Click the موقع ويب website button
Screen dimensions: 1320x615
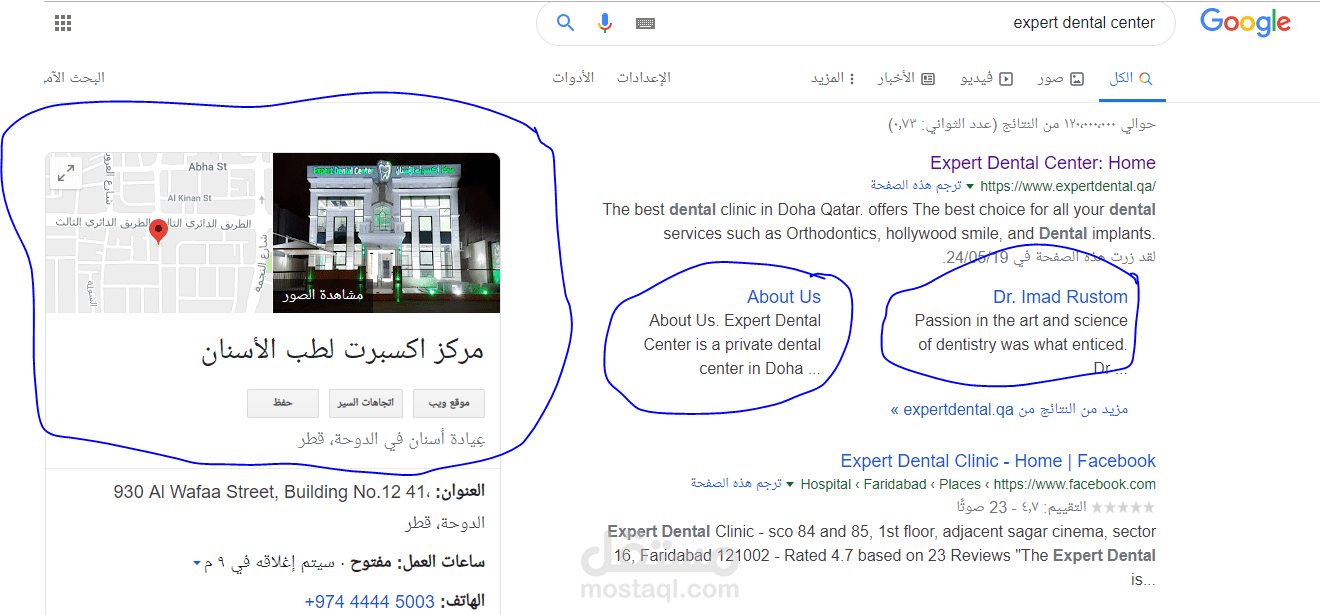(449, 403)
